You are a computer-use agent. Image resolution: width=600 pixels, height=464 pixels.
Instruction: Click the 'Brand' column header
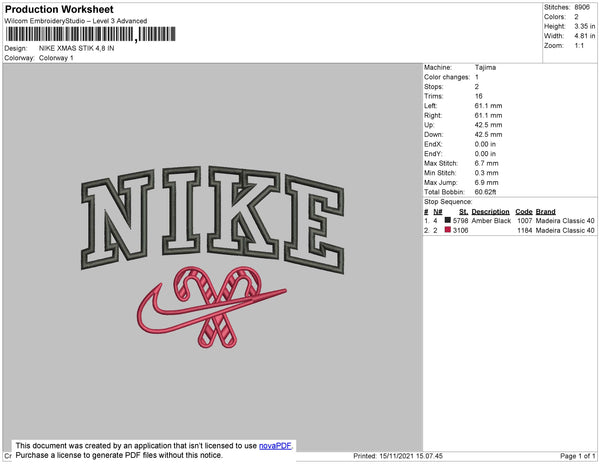pyautogui.click(x=545, y=212)
